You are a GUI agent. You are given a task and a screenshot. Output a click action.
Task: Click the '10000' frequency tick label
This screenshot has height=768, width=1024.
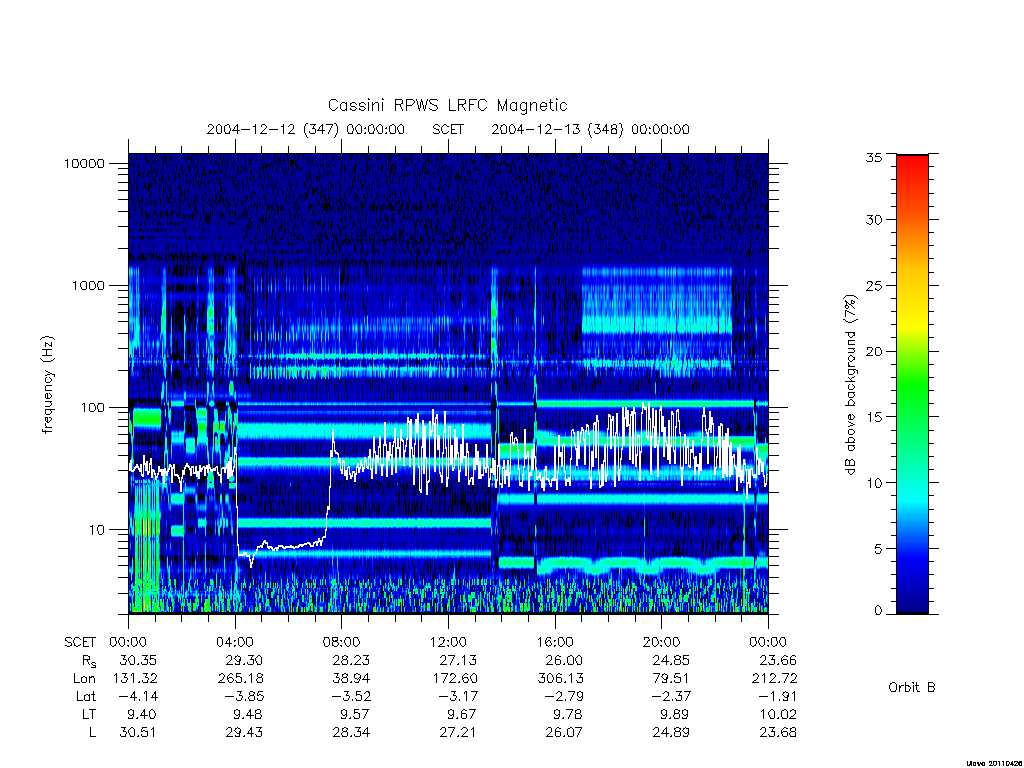84,164
